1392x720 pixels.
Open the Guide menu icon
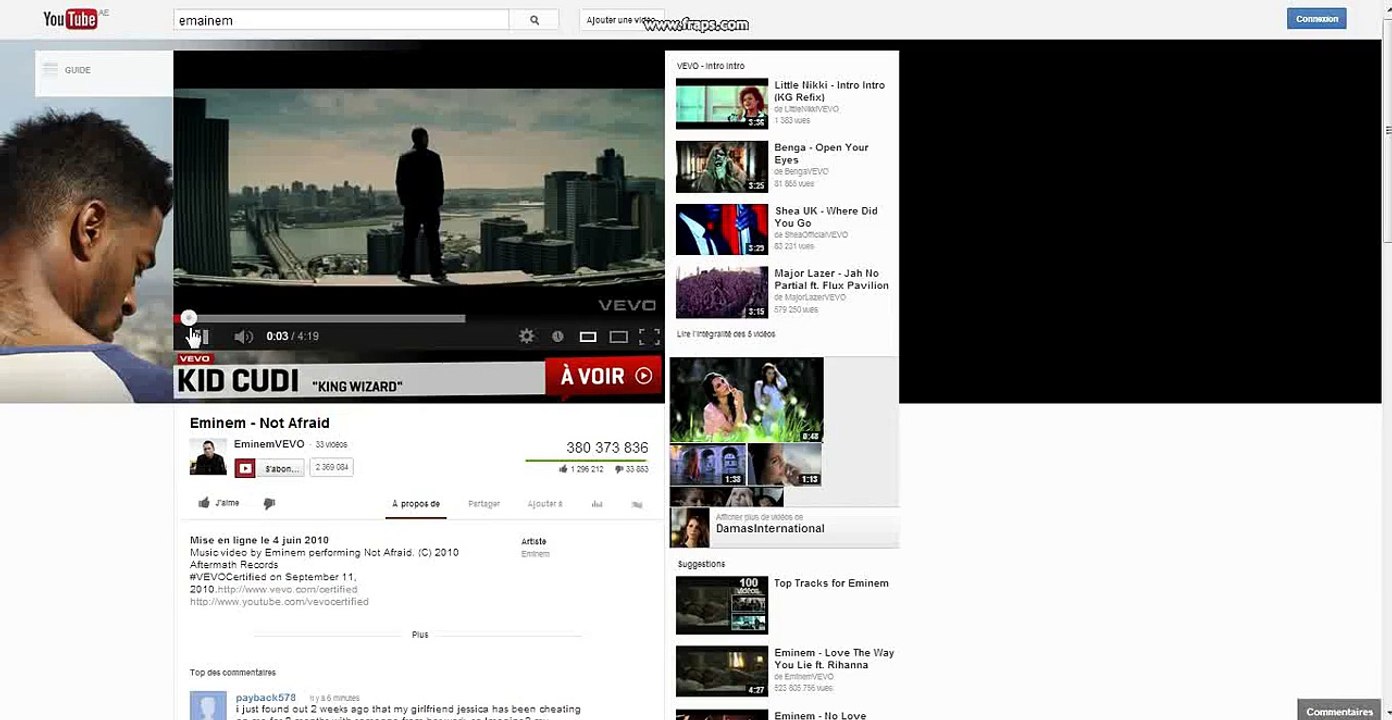(50, 70)
